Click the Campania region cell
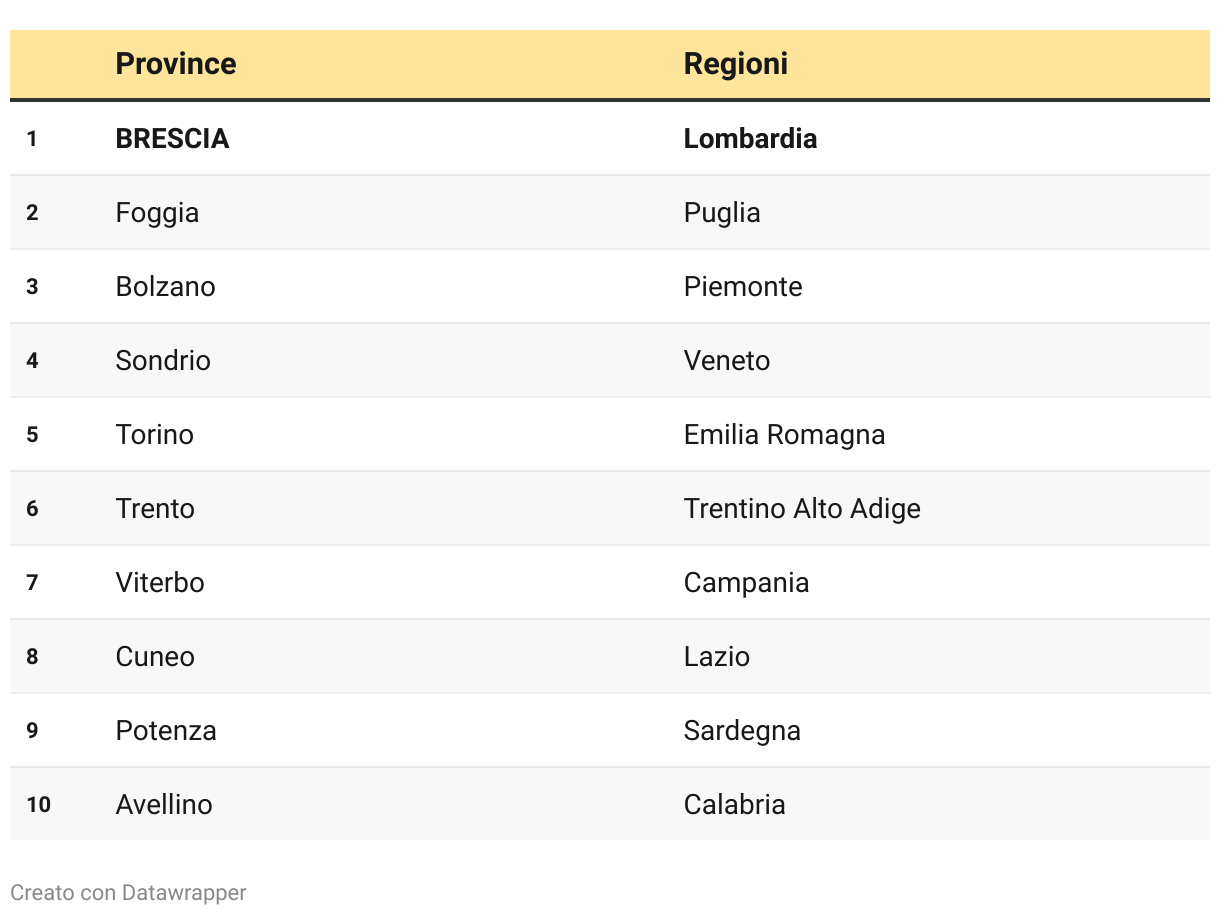1220x916 pixels. pos(746,582)
